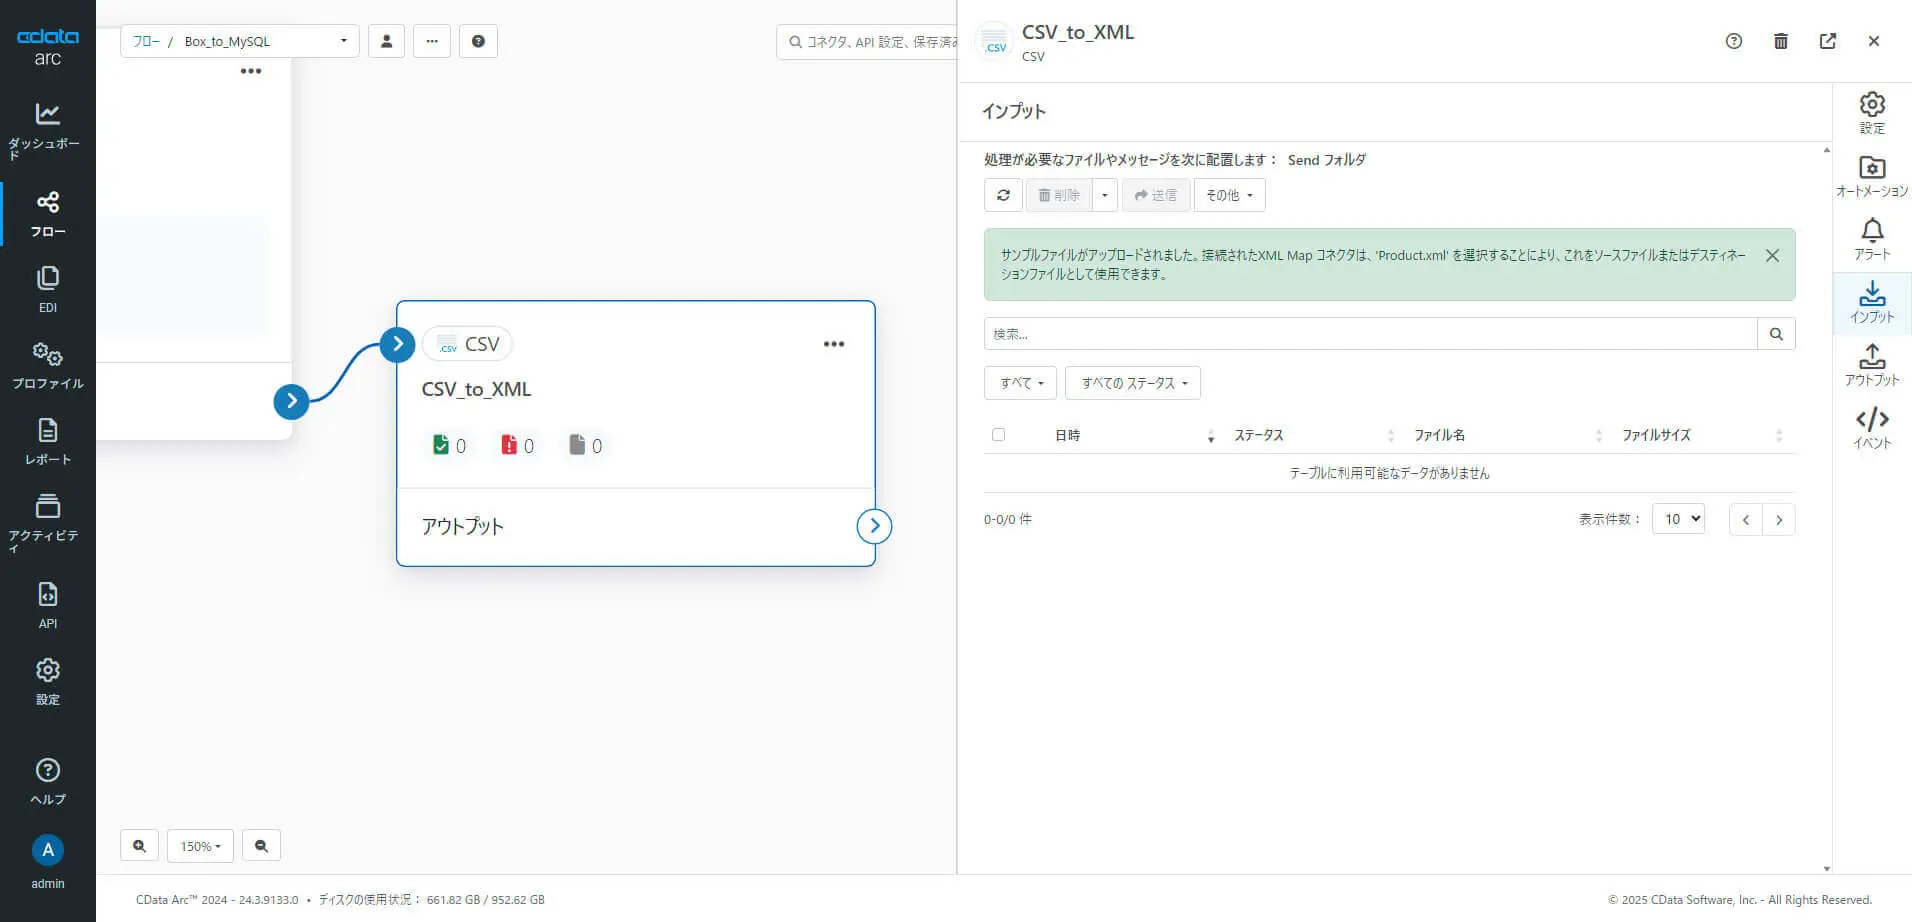Open the すべて filter dropdown
1912x922 pixels.
point(1020,383)
